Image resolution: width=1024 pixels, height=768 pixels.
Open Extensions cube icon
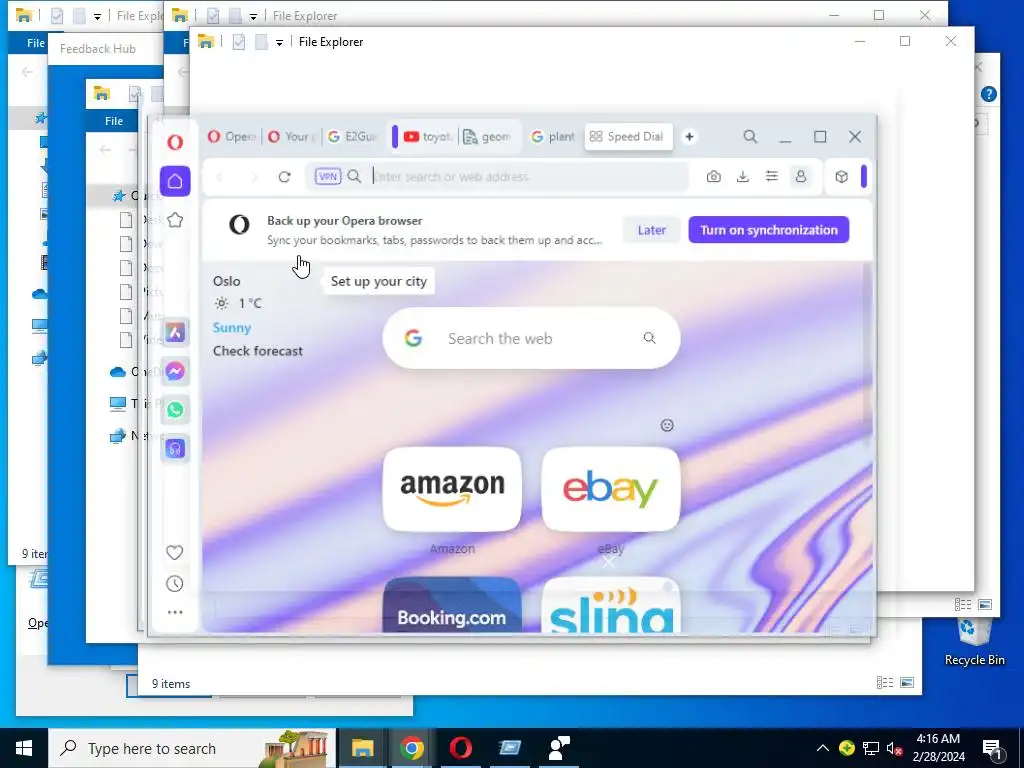(842, 176)
